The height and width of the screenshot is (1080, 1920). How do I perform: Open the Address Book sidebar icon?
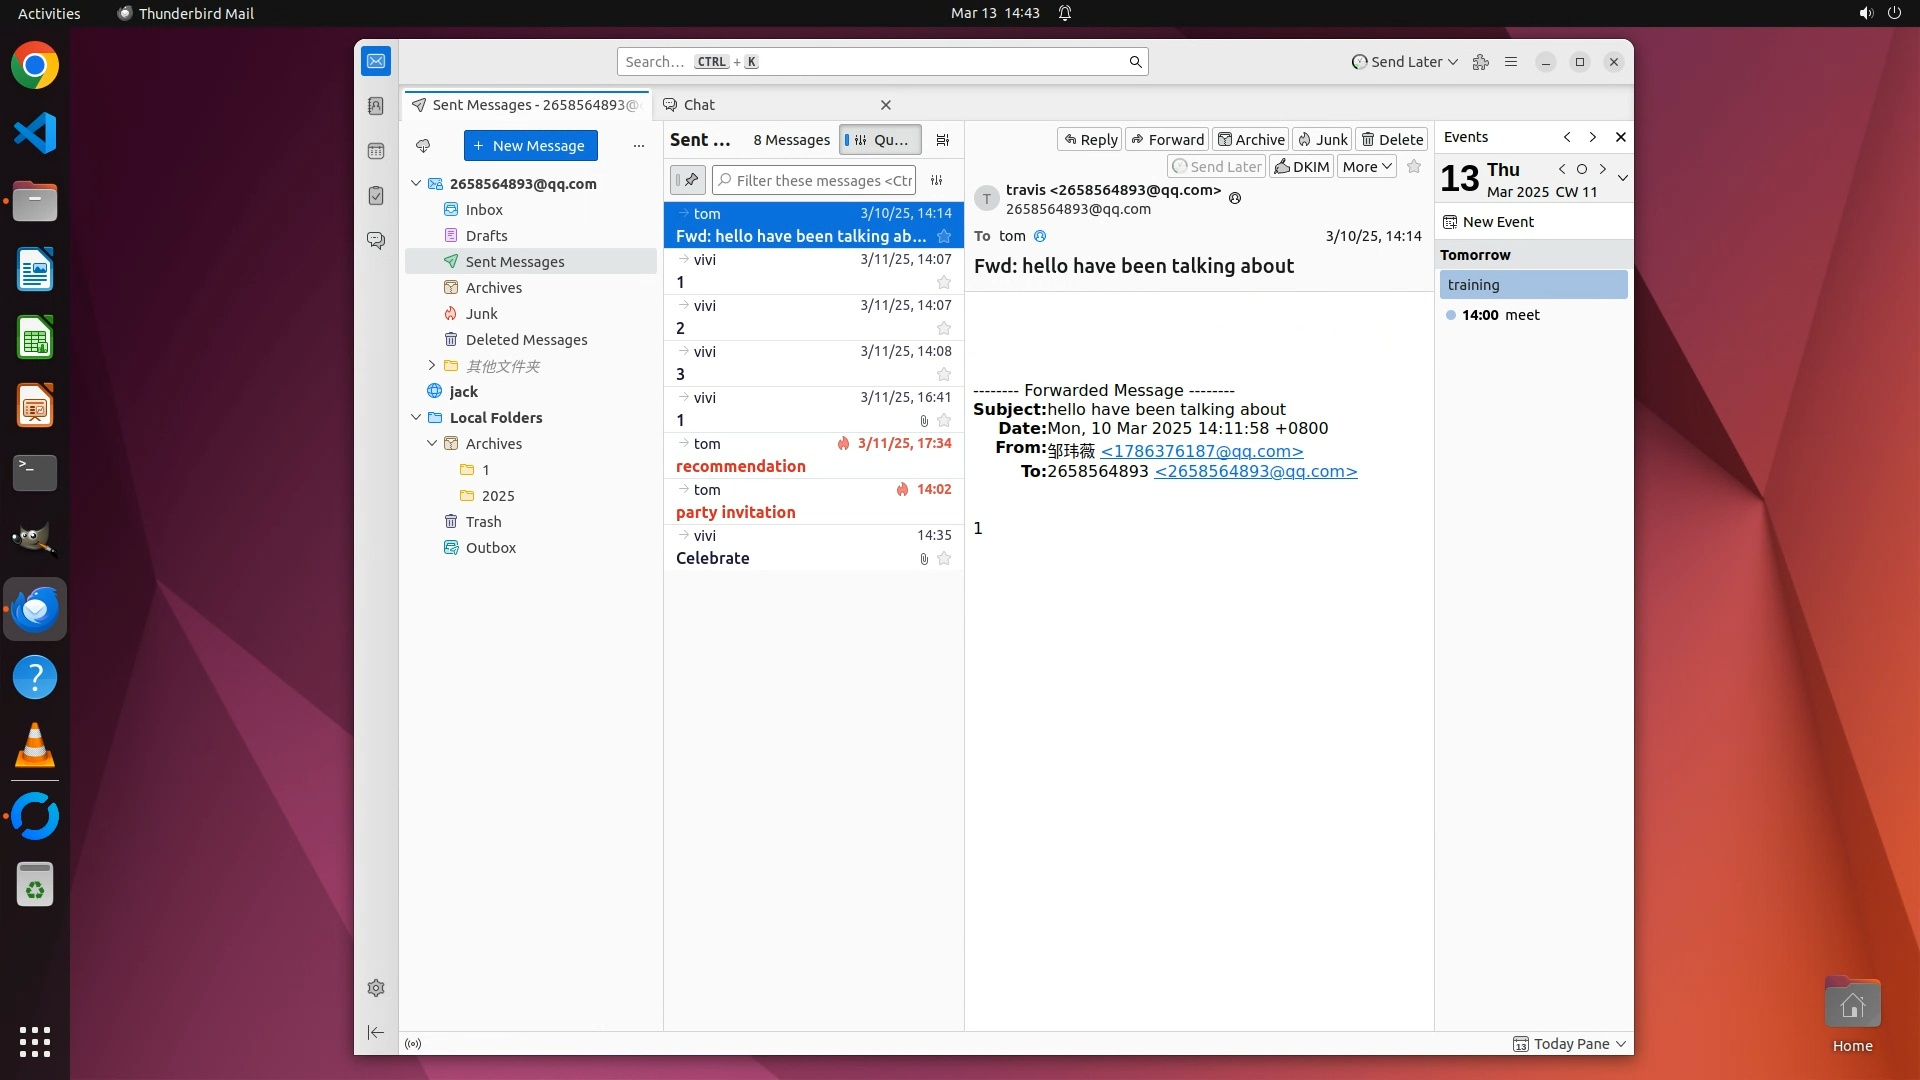pyautogui.click(x=376, y=106)
